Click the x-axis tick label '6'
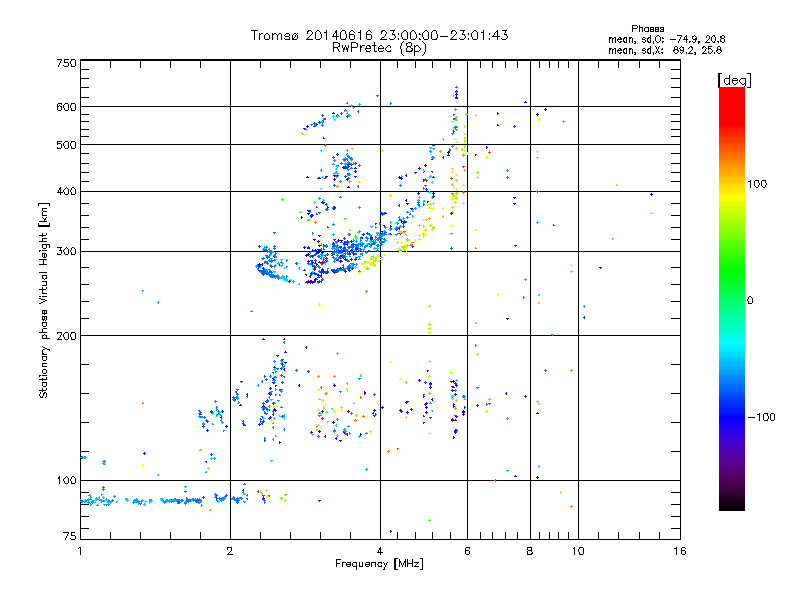Screen dimensions: 800x600 [467, 551]
